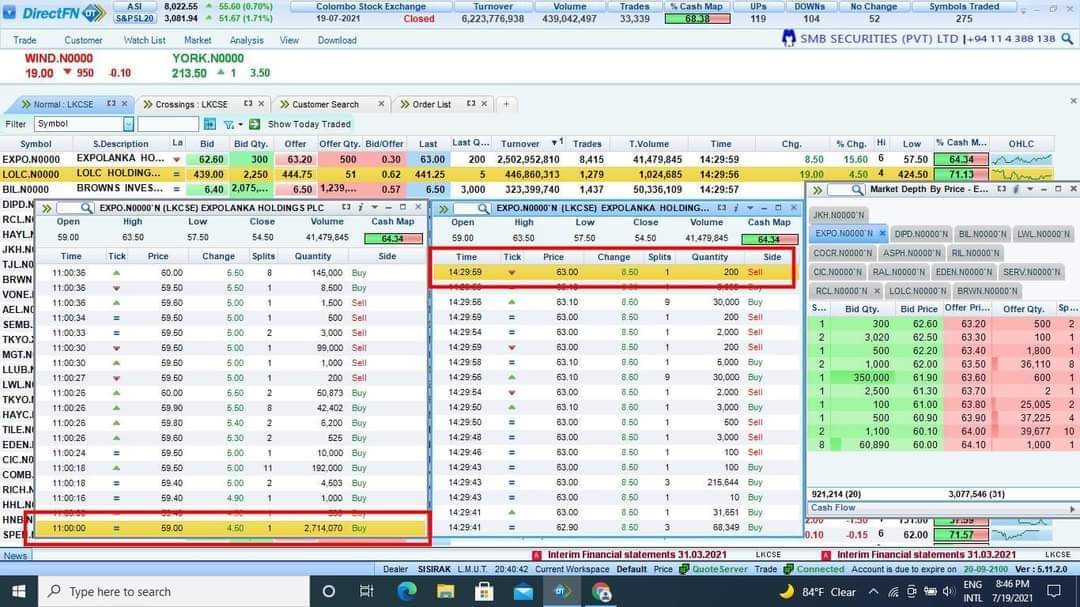Click link arrows in Market Depth window

pyautogui.click(x=818, y=189)
